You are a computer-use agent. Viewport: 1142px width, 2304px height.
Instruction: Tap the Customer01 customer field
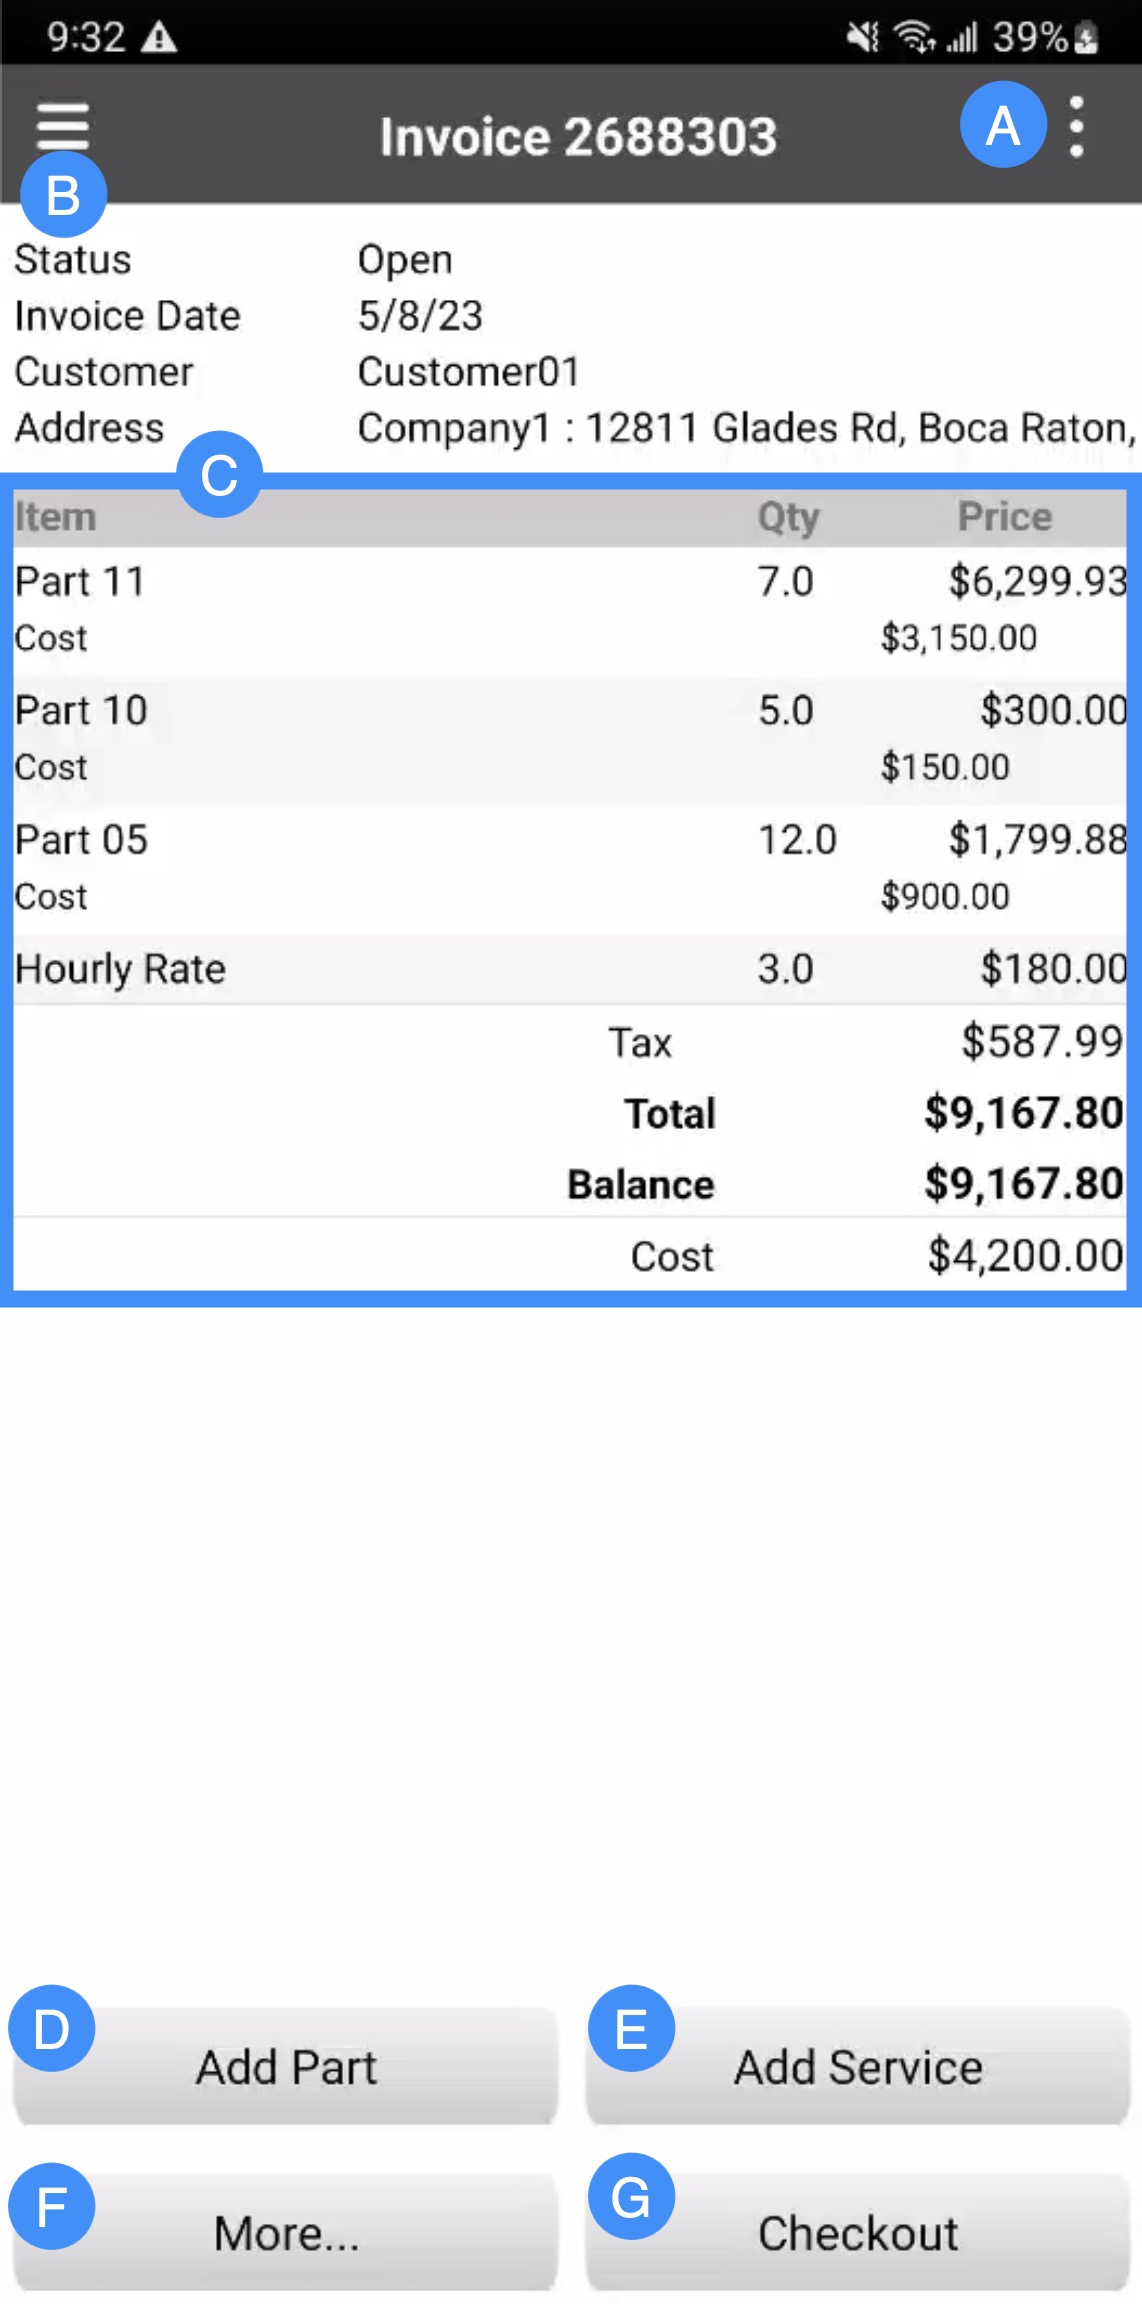(469, 372)
